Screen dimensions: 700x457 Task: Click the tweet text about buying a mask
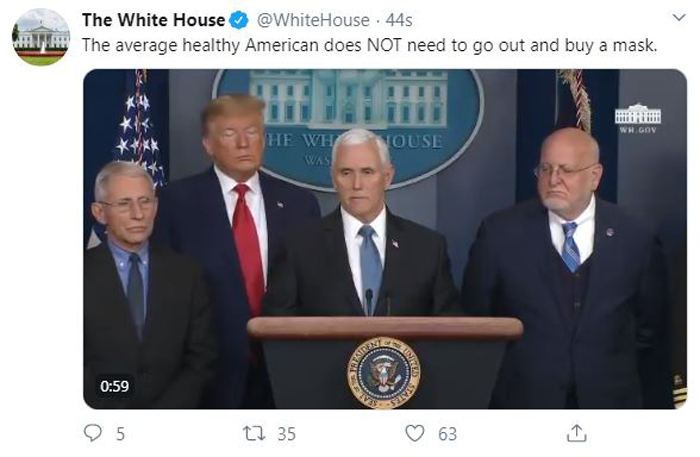[x=369, y=46]
